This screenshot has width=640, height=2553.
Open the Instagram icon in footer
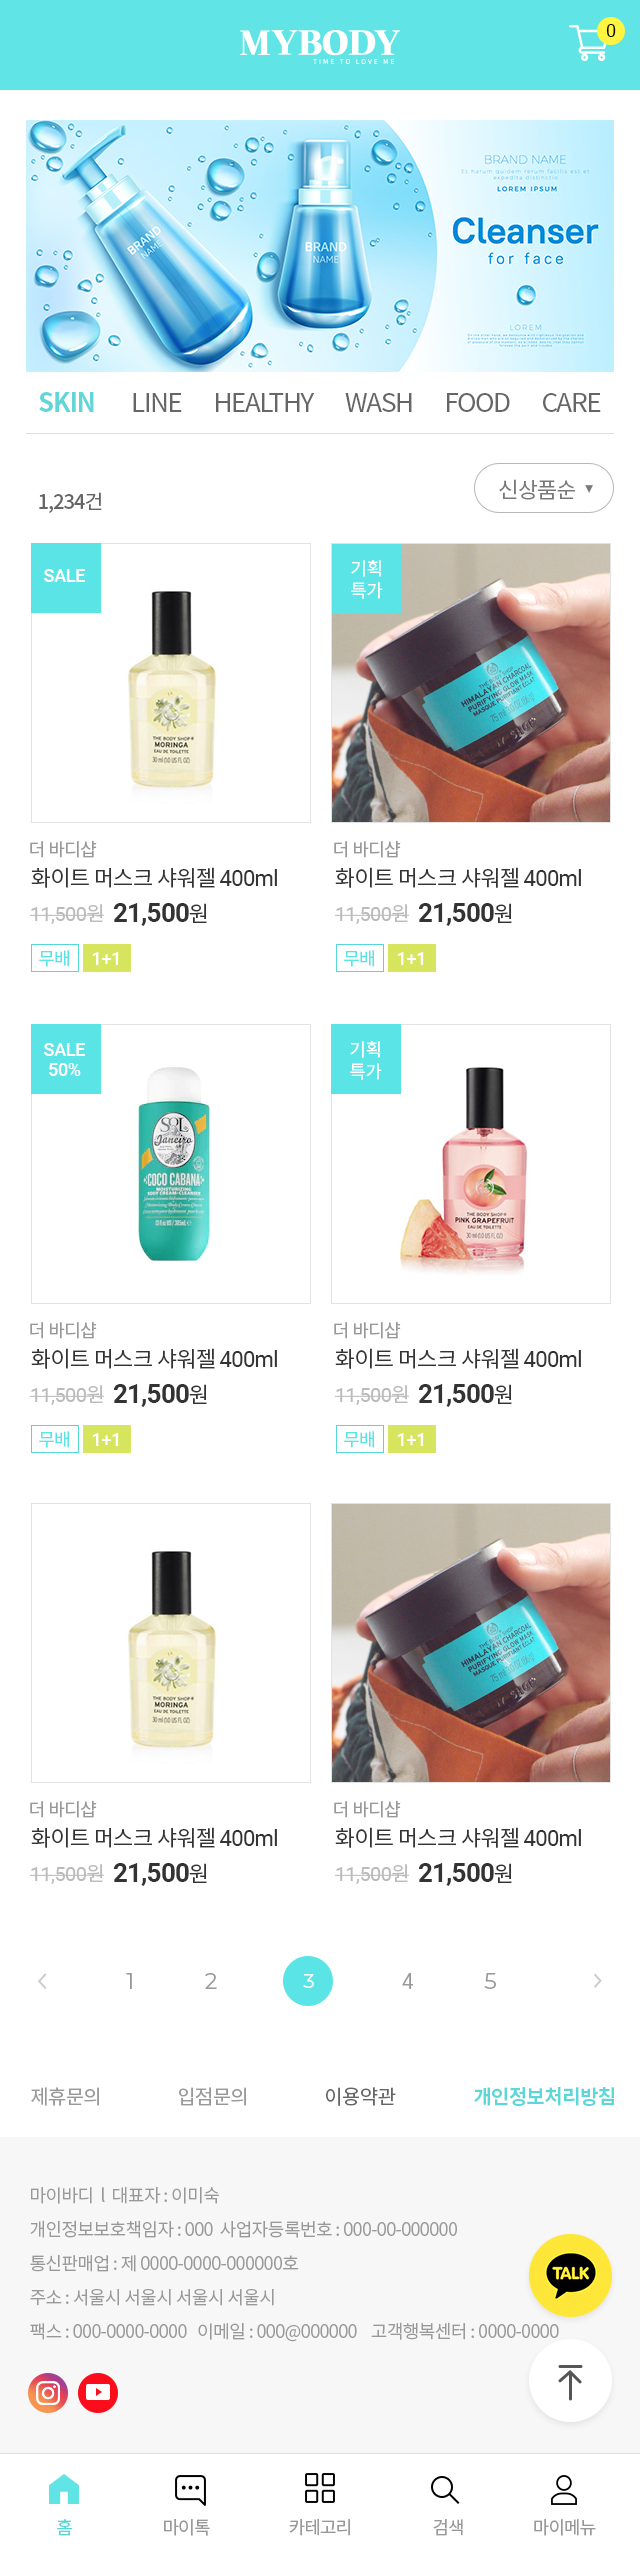[x=48, y=2393]
